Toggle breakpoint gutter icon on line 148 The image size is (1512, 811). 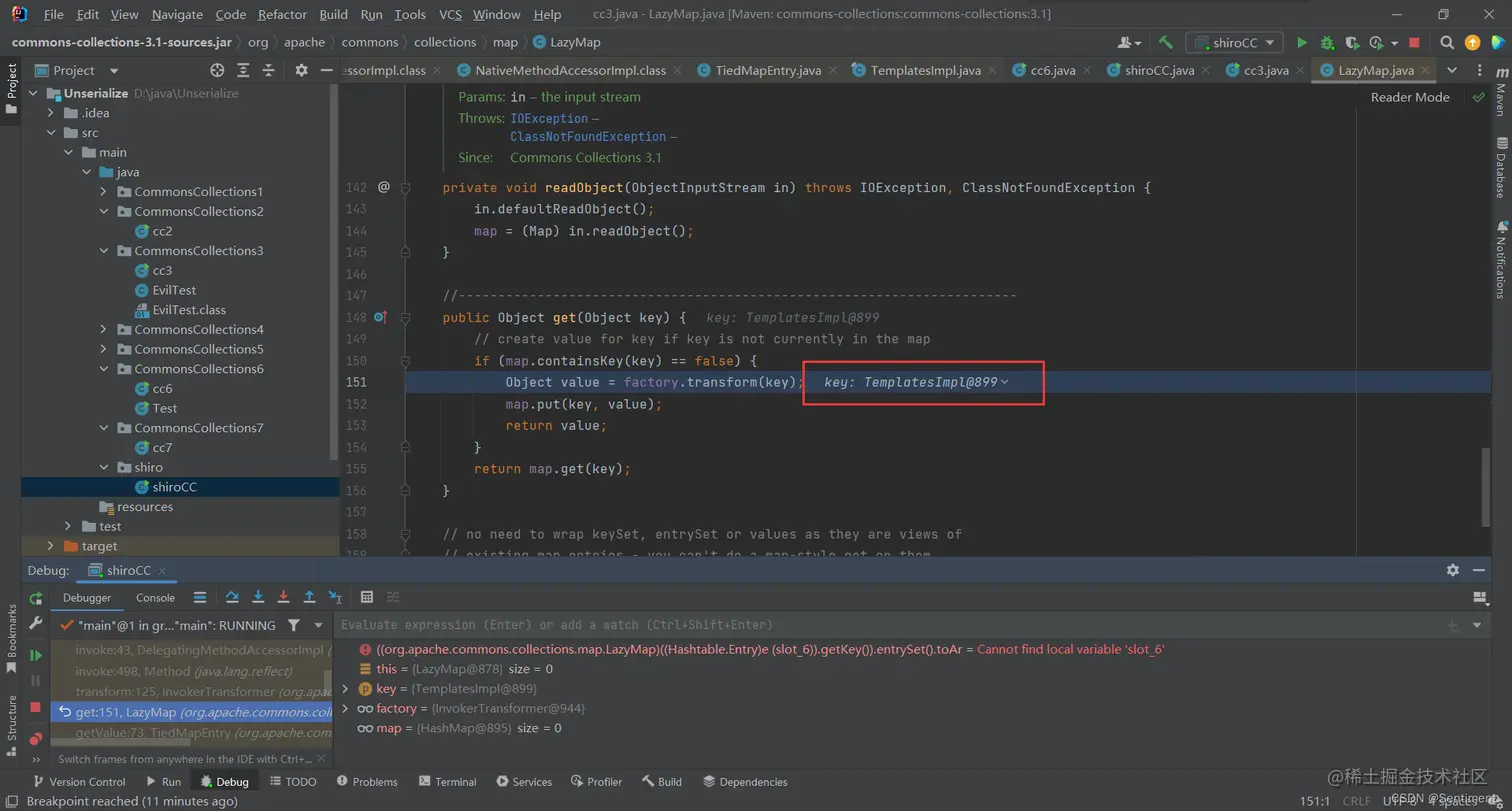381,317
